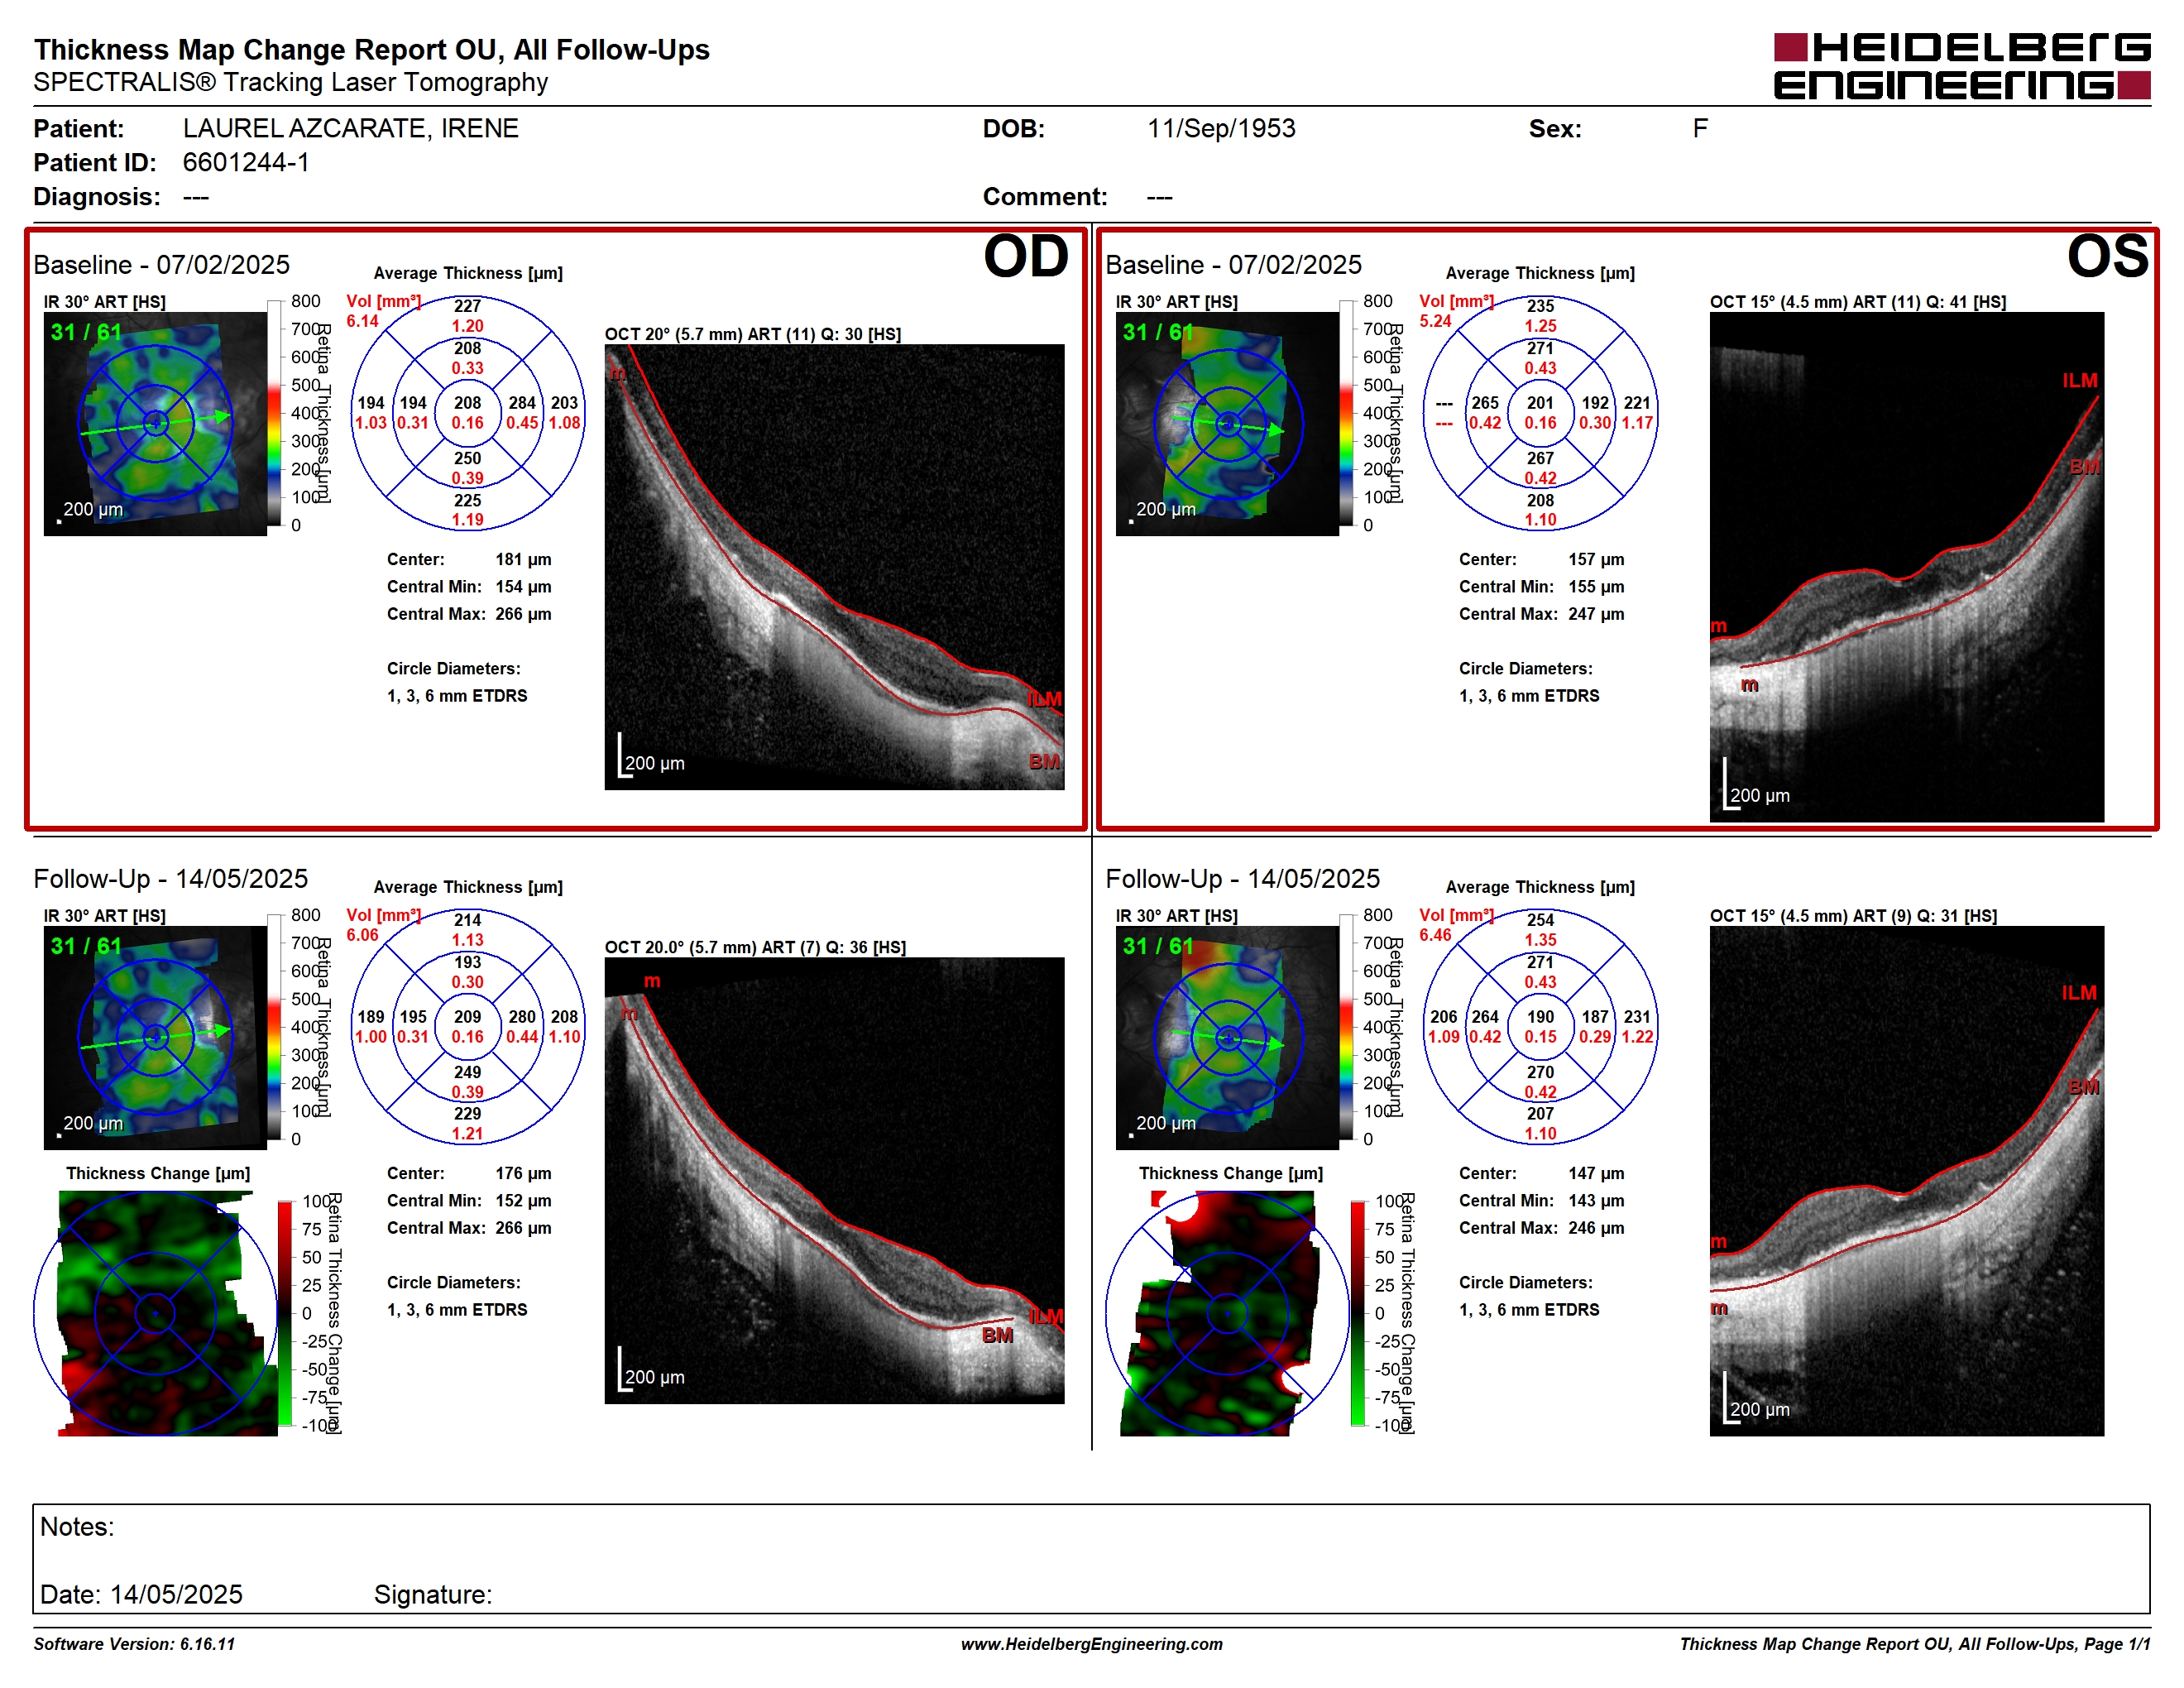Viewport: 2184px width, 1688px height.
Task: Click the '31 / 61' index on OD baseline map
Action: [x=86, y=332]
